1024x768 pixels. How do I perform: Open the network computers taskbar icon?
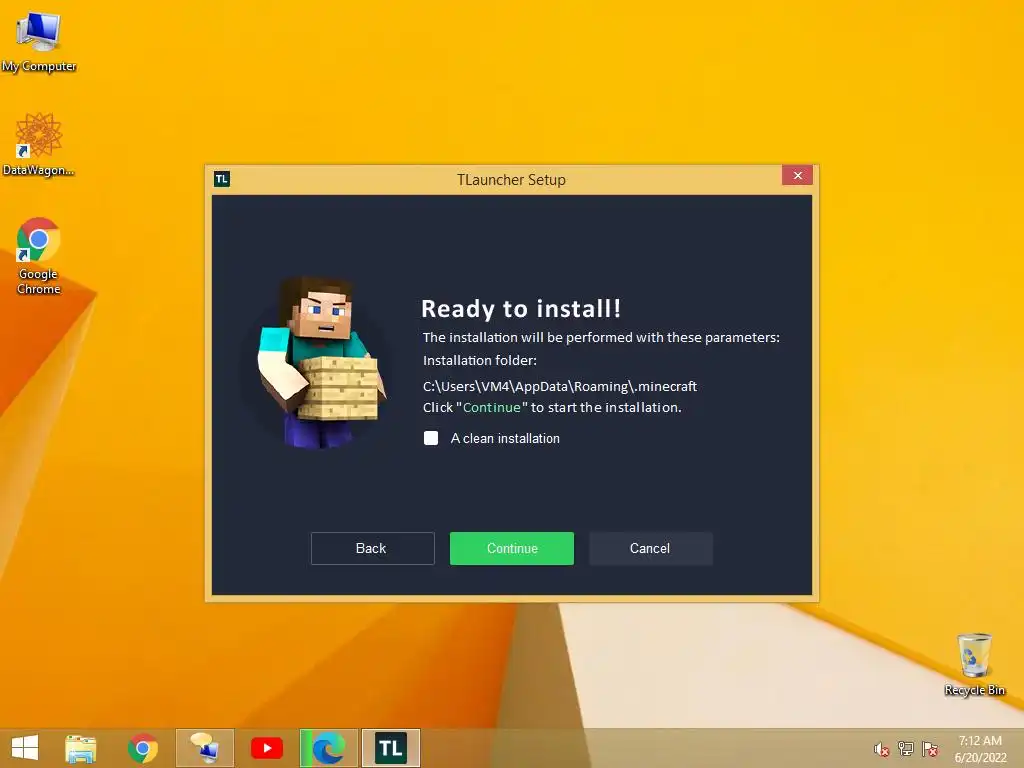click(x=204, y=748)
